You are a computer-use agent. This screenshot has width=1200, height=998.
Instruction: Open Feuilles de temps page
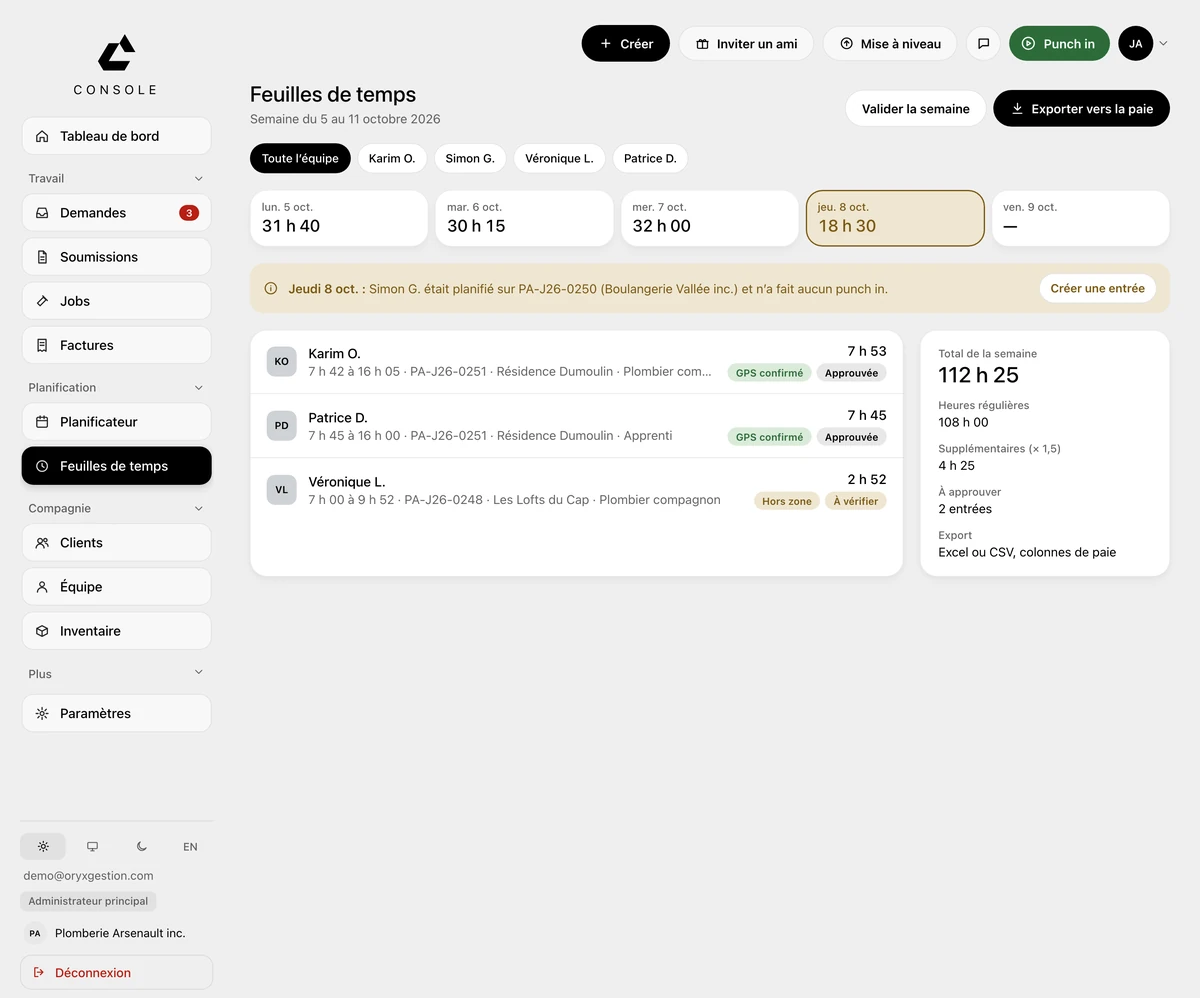pyautogui.click(x=116, y=466)
